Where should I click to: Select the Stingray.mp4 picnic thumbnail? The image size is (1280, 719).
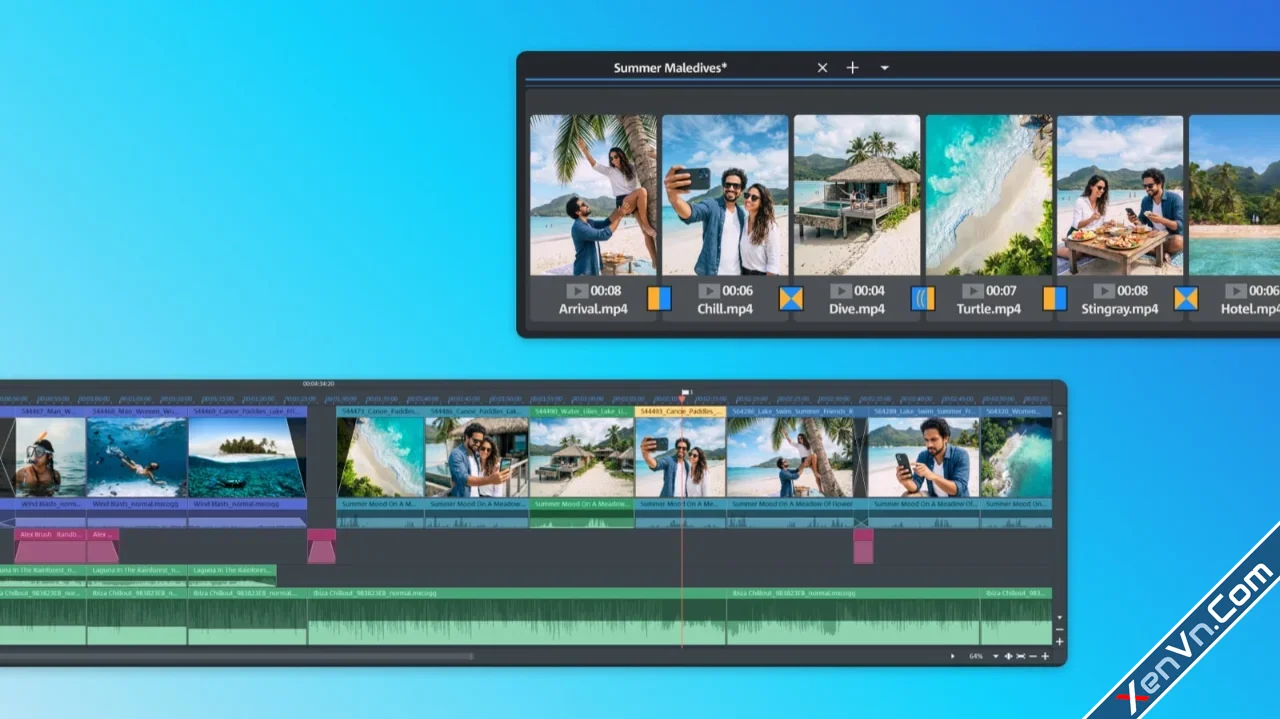1120,195
